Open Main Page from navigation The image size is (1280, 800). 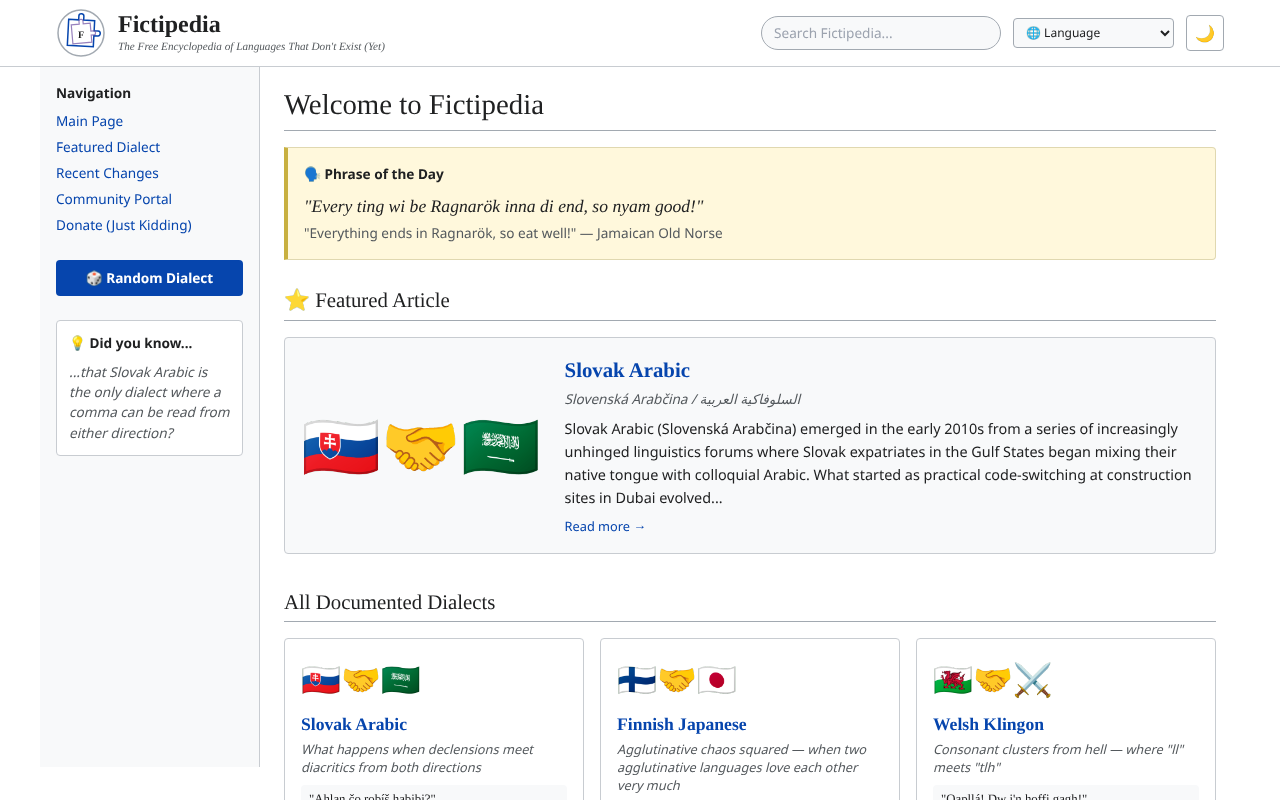89,120
